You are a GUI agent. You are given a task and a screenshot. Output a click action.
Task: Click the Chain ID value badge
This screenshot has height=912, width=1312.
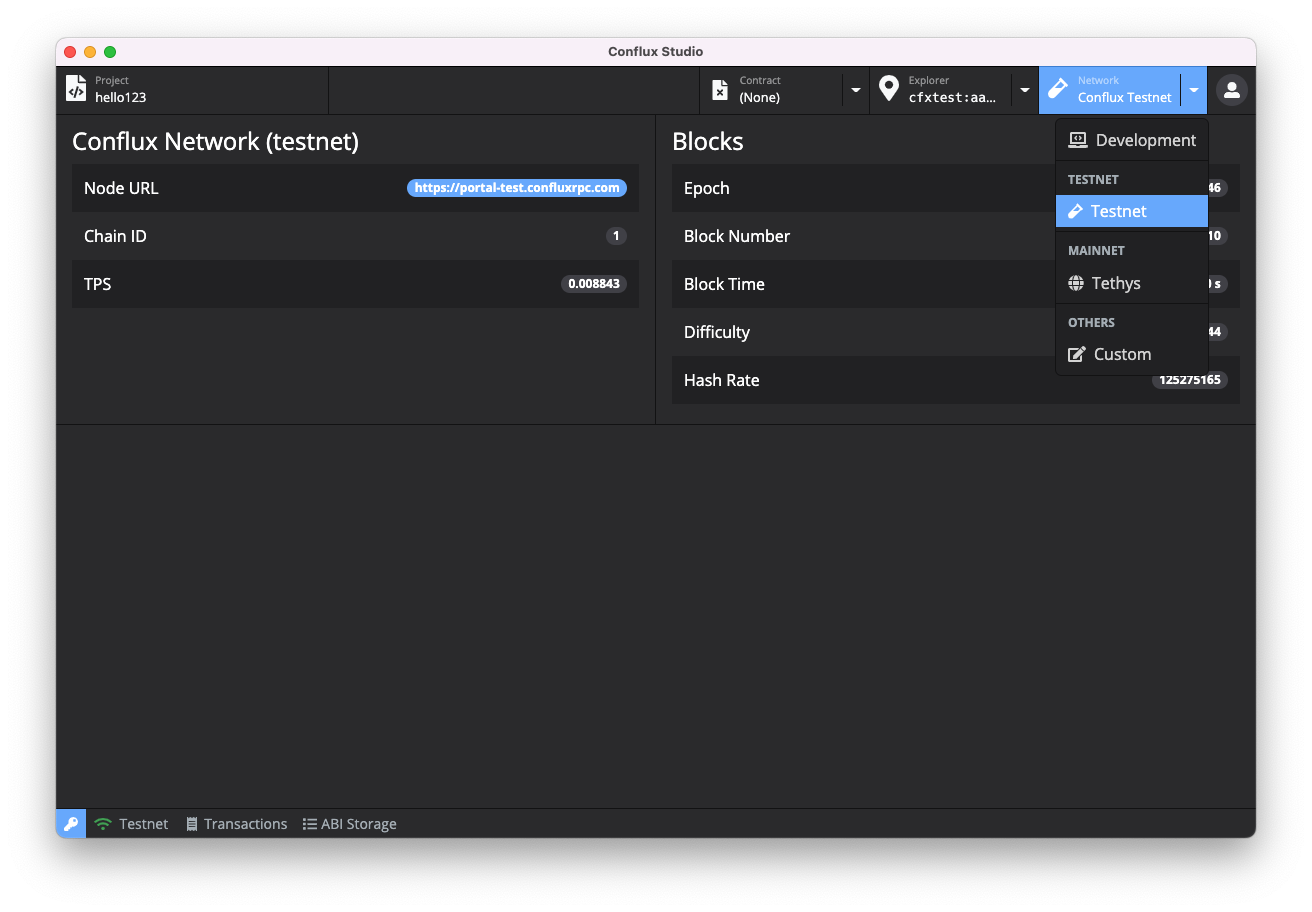pyautogui.click(x=616, y=236)
